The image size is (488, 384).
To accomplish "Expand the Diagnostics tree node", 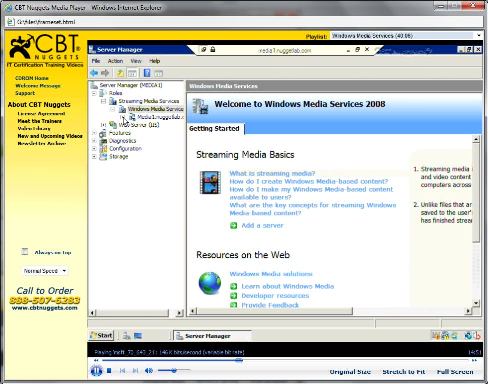I will (x=94, y=141).
